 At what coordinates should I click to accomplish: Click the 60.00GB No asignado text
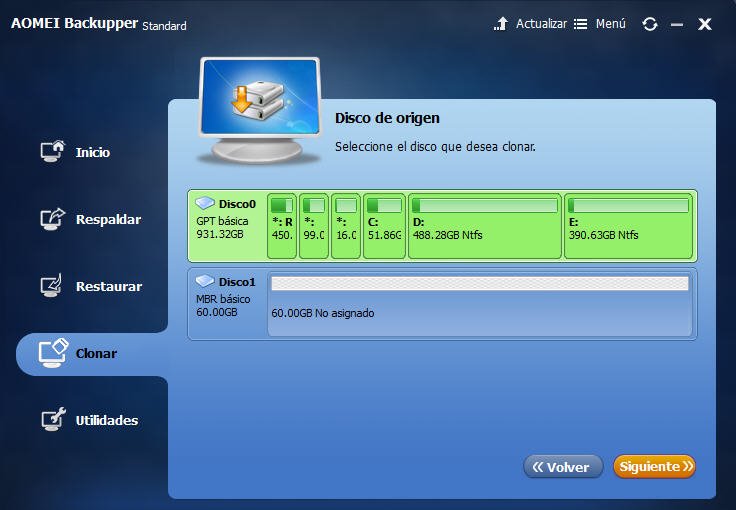point(323,313)
